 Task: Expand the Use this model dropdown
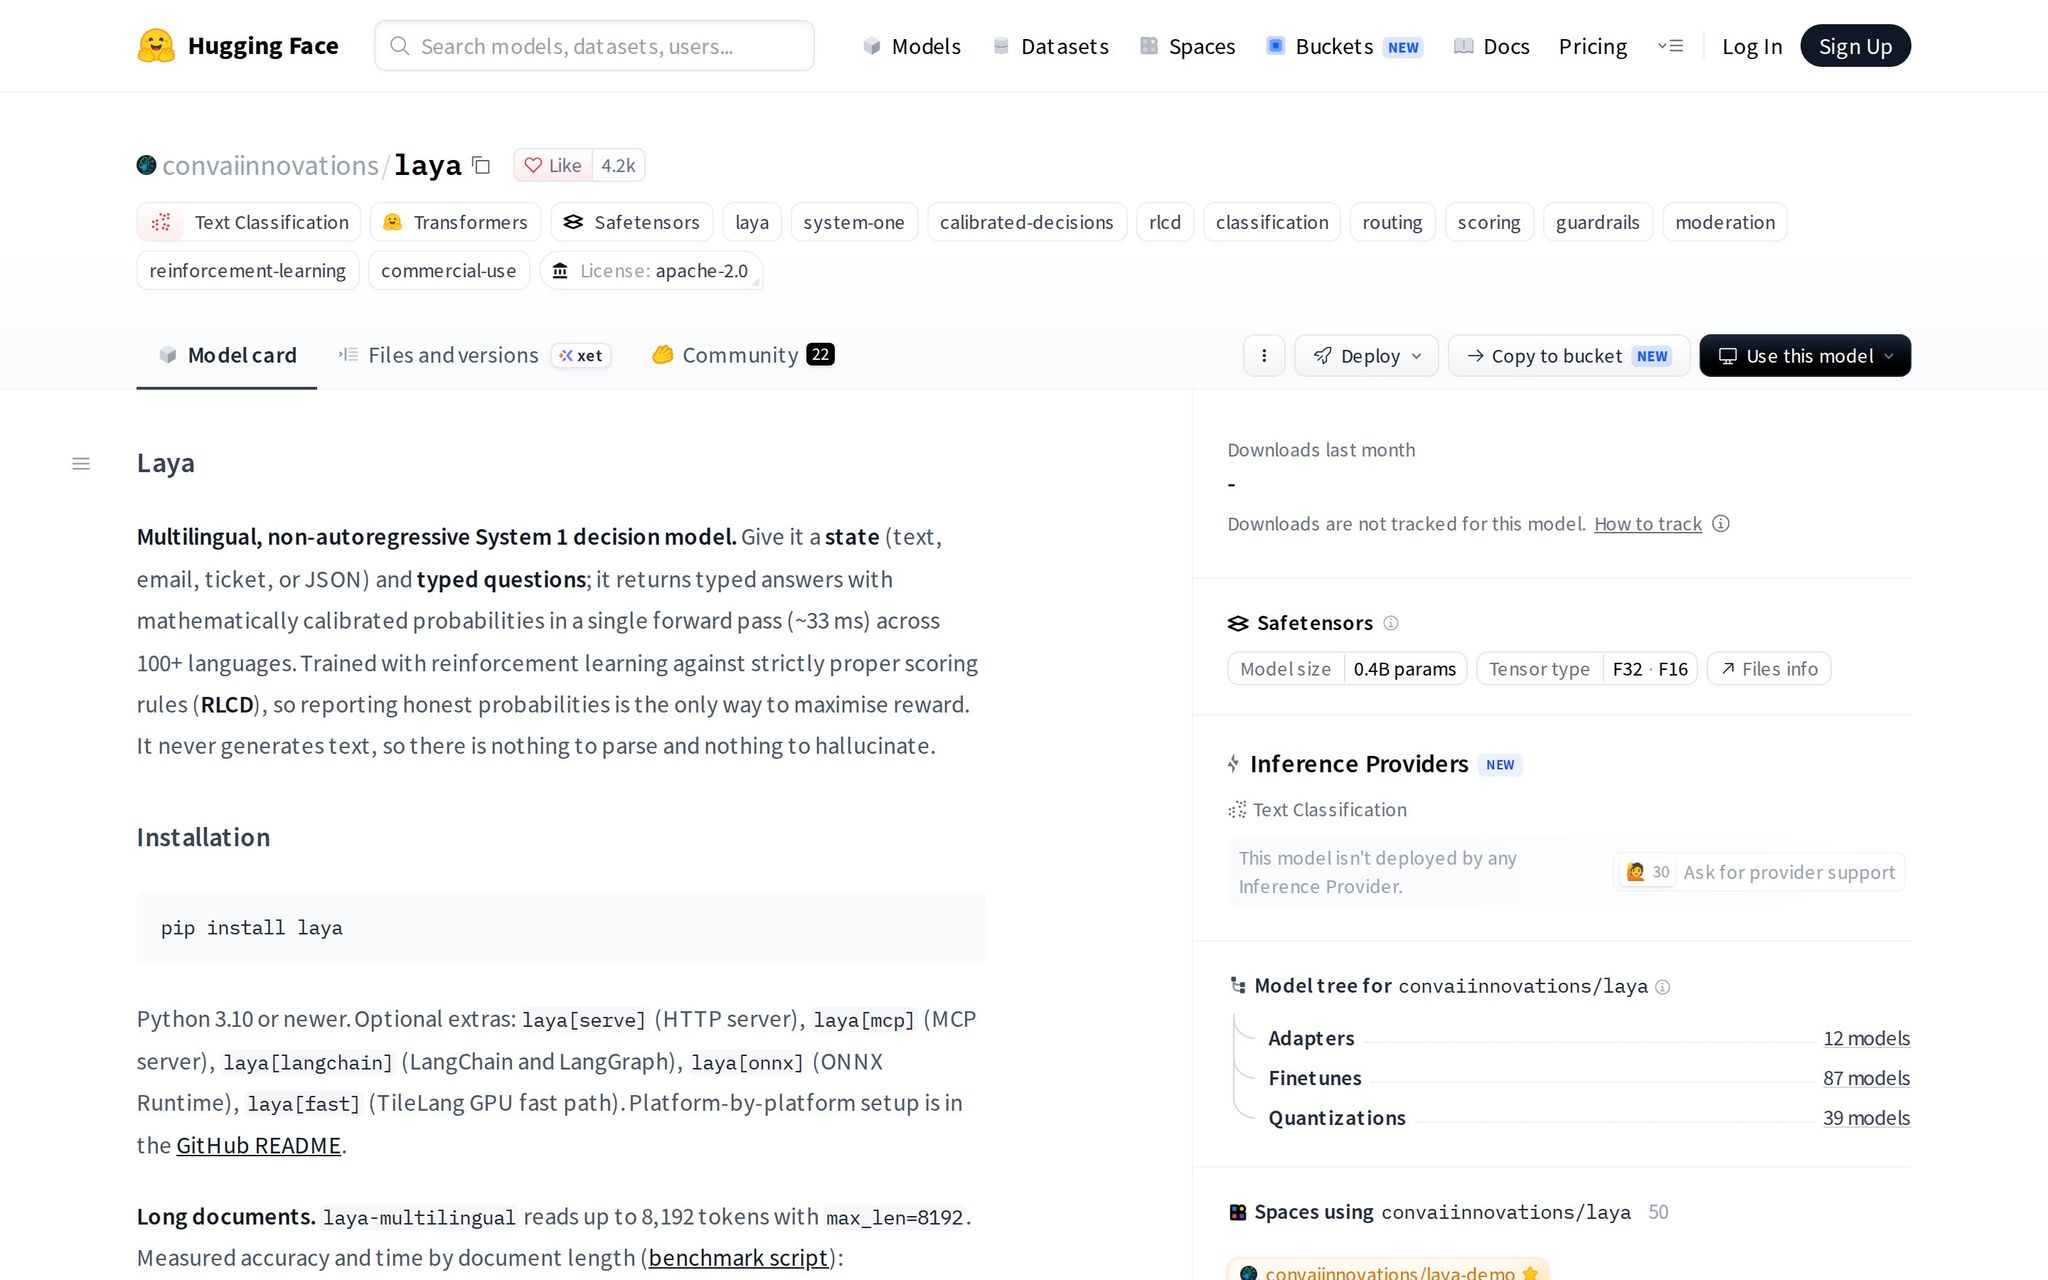[1805, 356]
